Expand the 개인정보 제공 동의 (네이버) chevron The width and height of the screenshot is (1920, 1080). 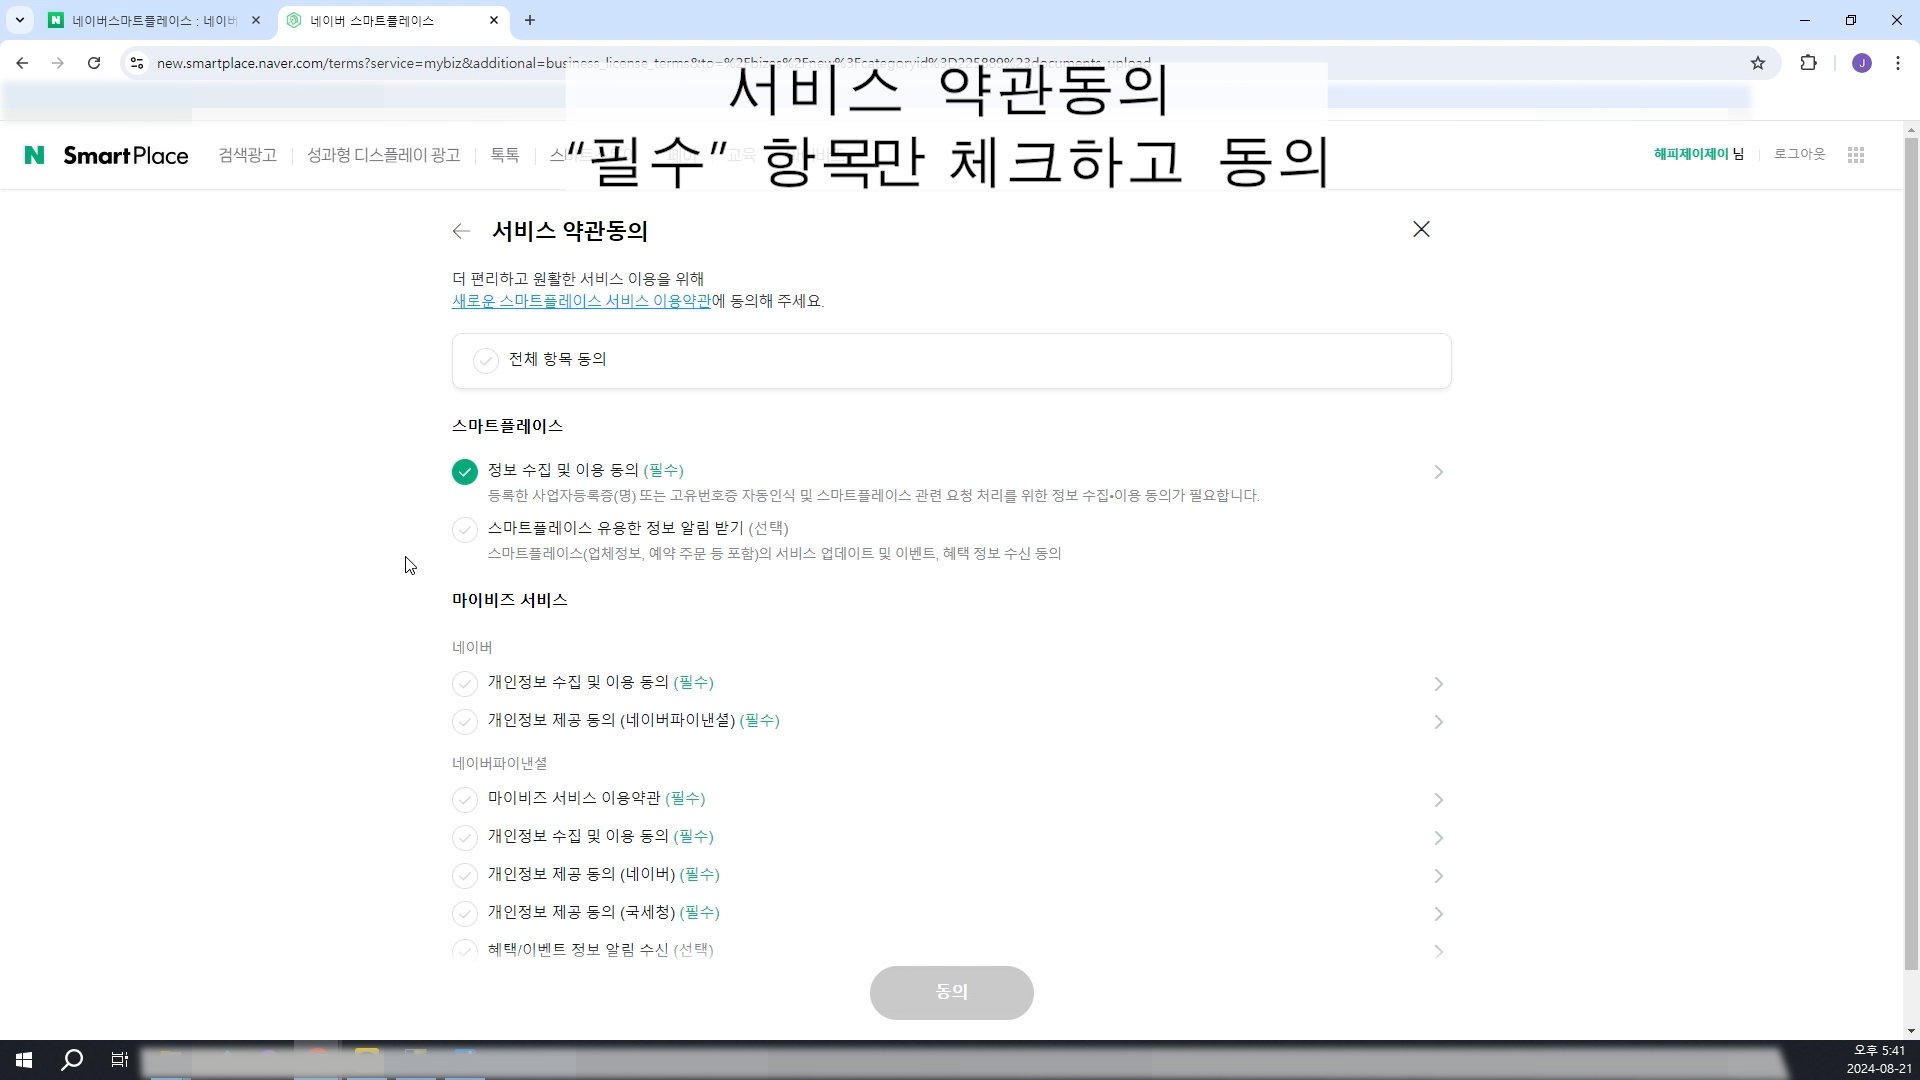click(x=1438, y=876)
